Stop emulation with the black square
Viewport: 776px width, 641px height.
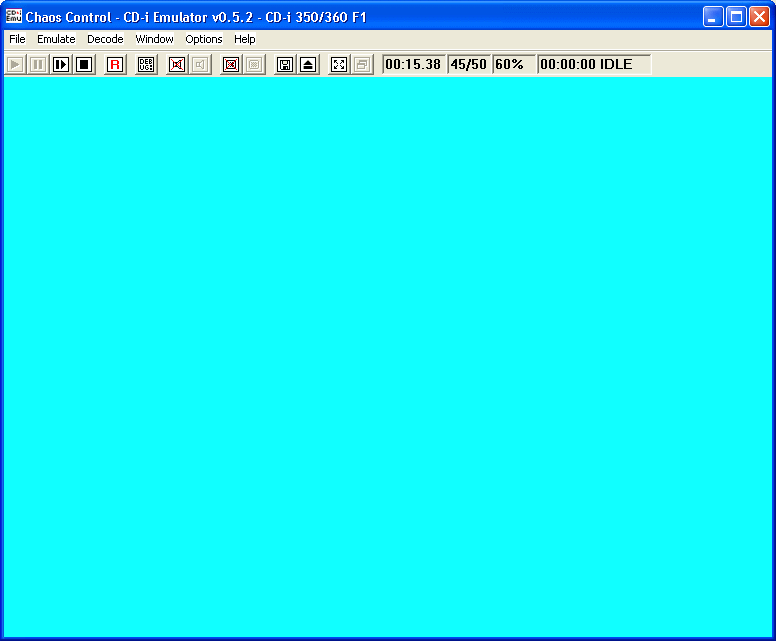click(x=84, y=64)
